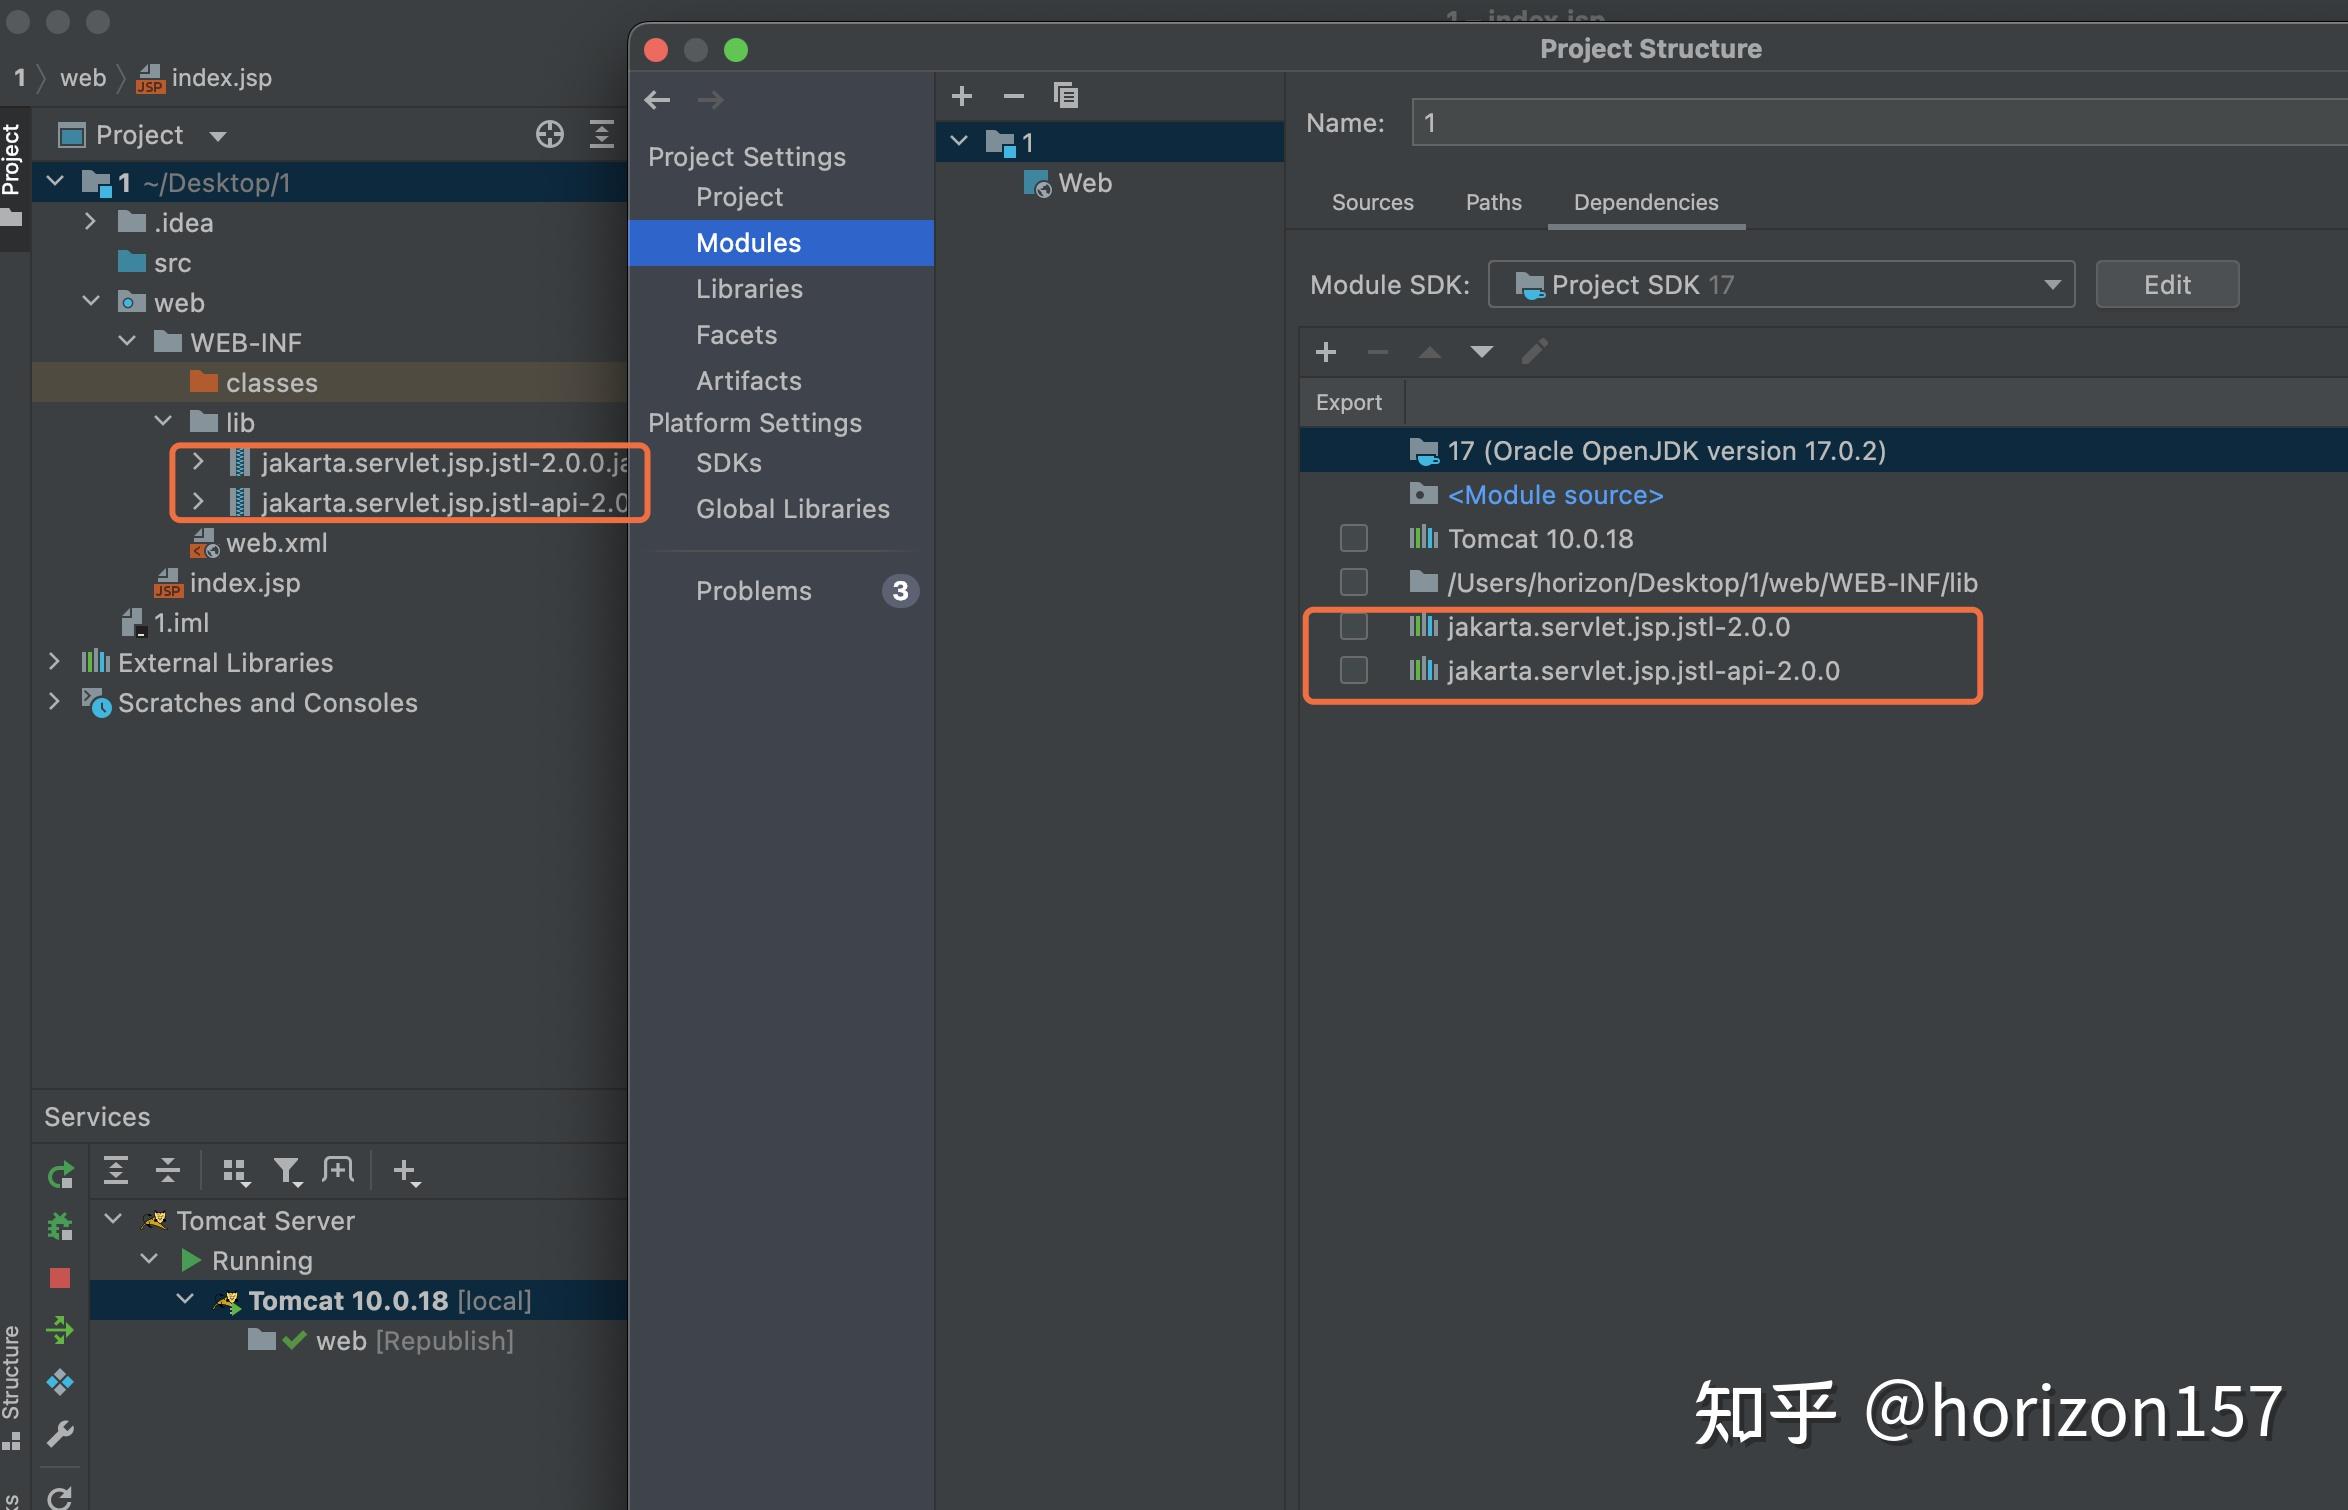This screenshot has width=2348, height=1510.
Task: Expand the External Libraries node
Action: 55,662
